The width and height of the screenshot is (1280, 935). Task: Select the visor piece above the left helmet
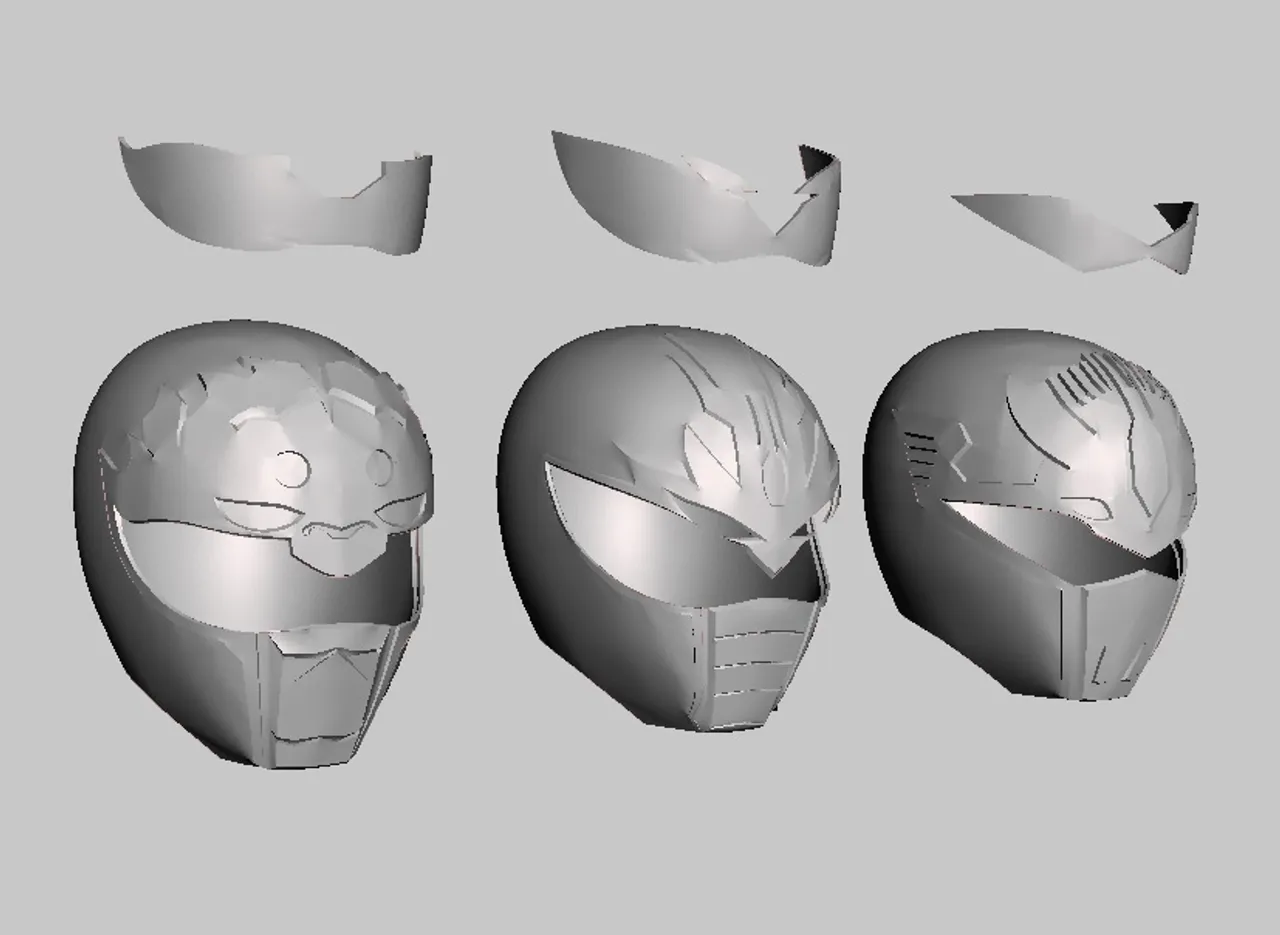tap(275, 196)
